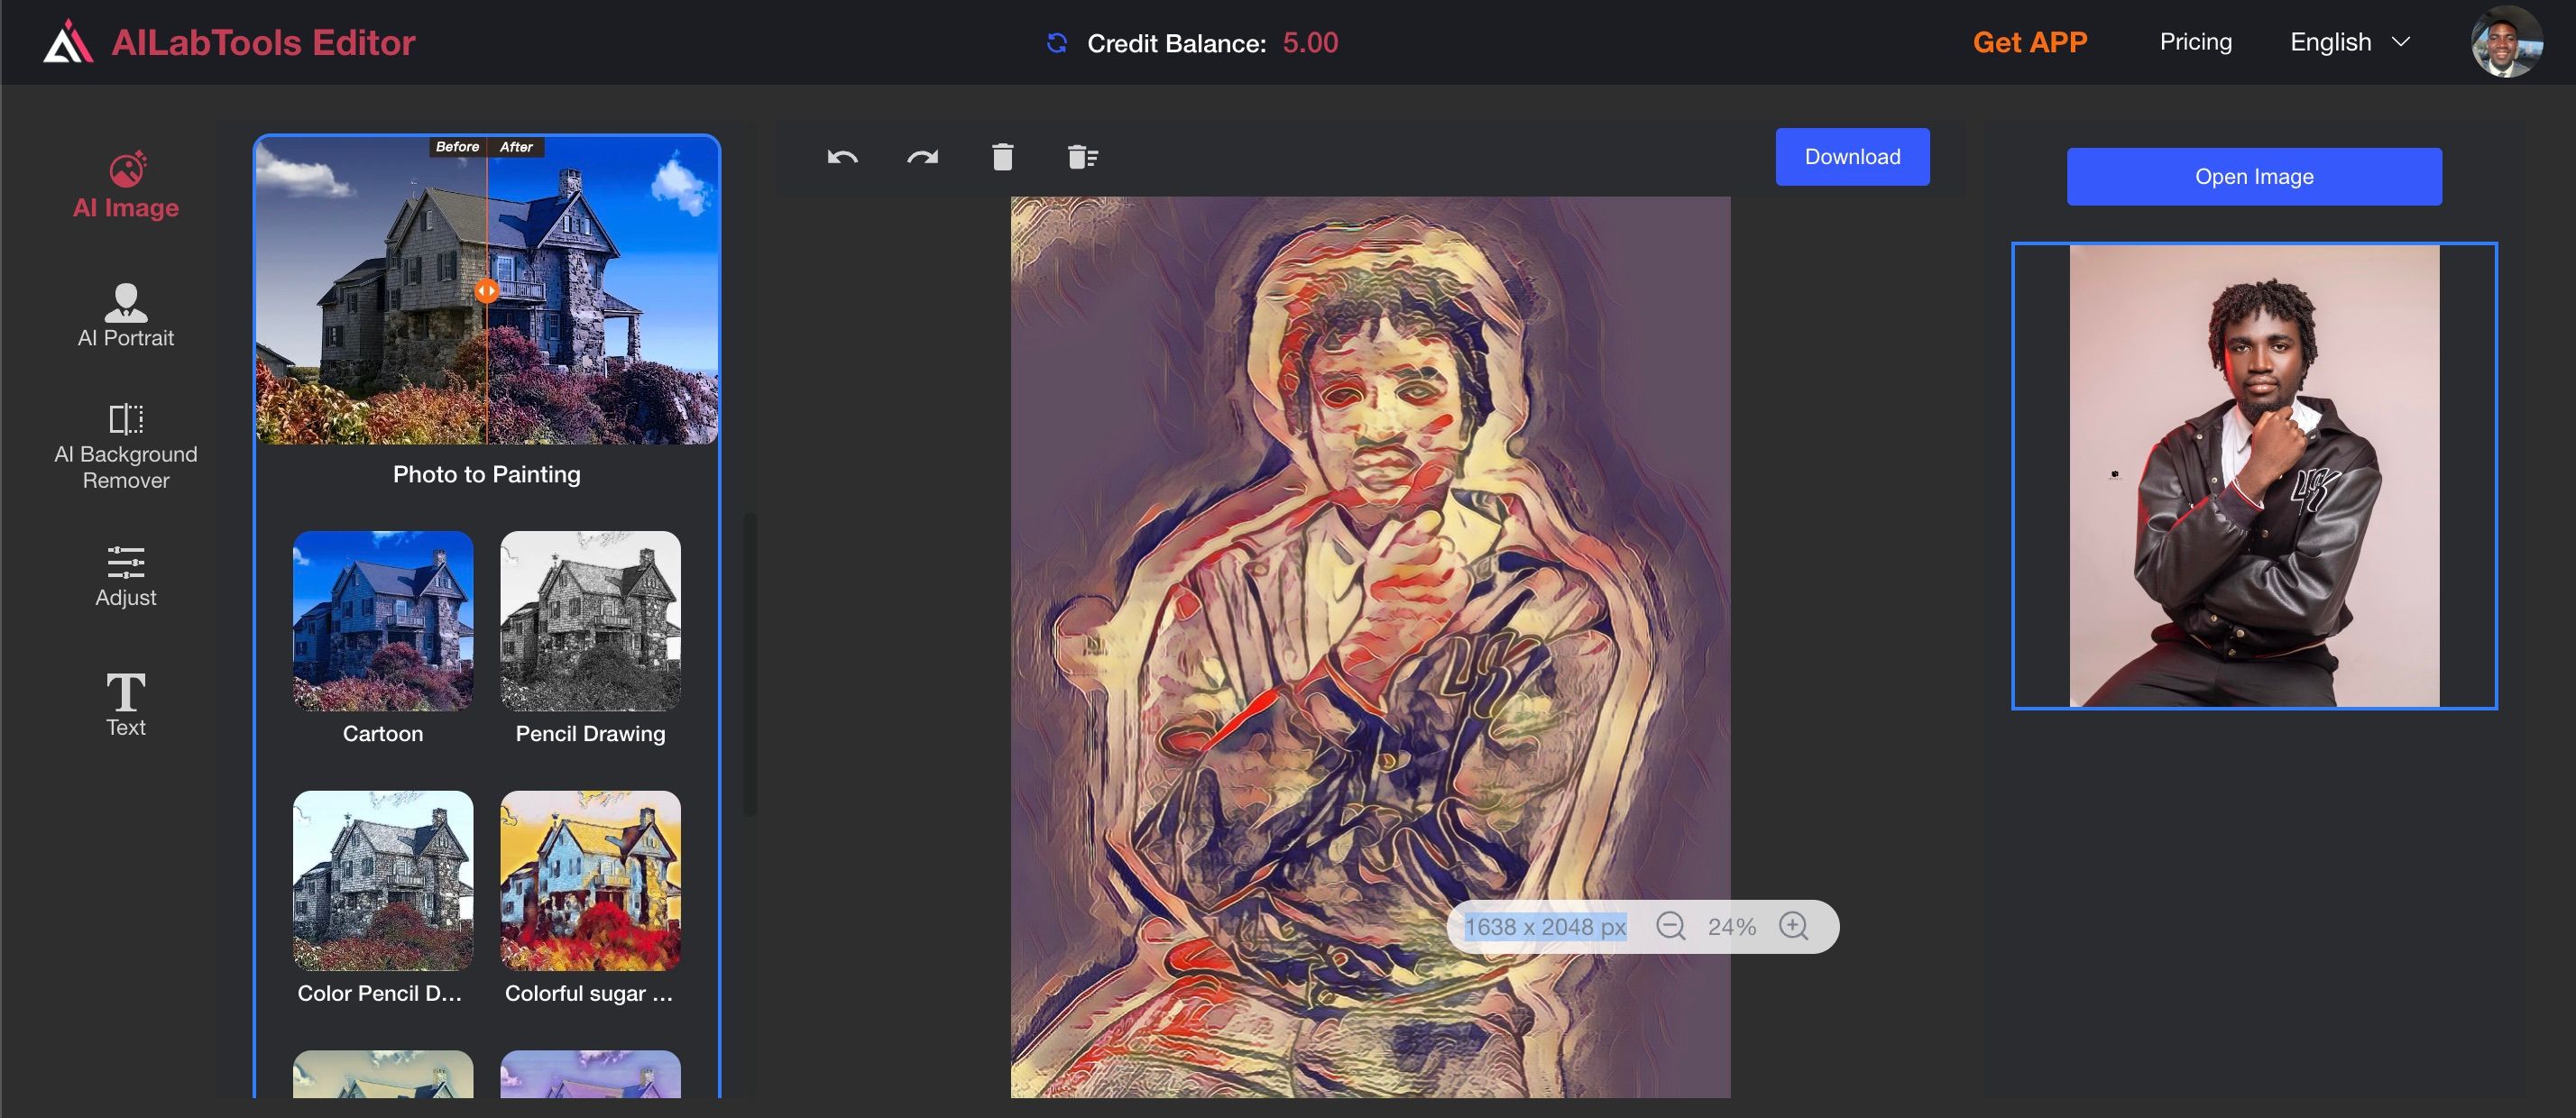Refresh the credit balance
The image size is (2576, 1118).
(x=1057, y=43)
